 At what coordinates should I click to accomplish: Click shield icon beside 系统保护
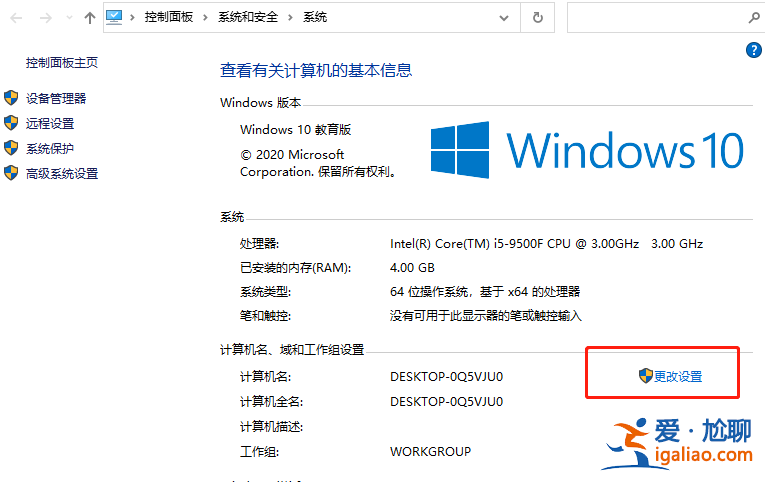(x=11, y=147)
